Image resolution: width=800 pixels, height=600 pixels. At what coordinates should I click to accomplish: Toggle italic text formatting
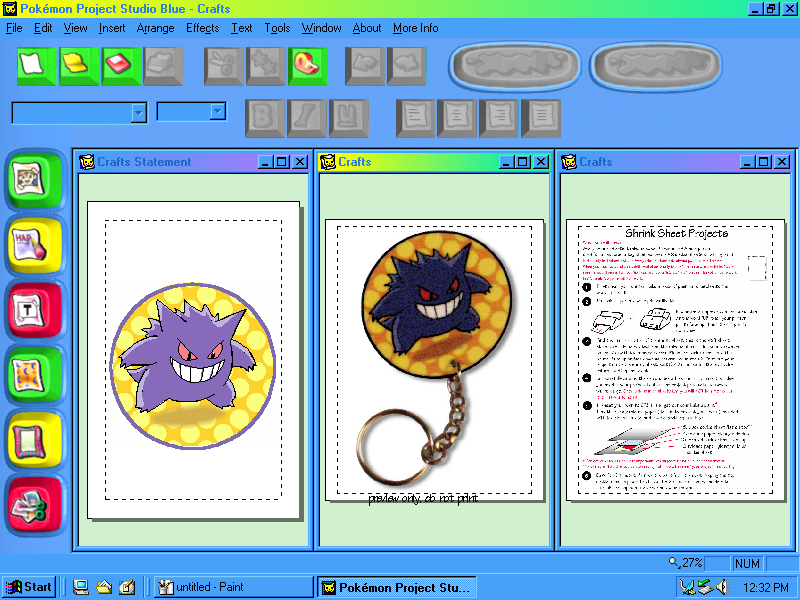coord(304,113)
